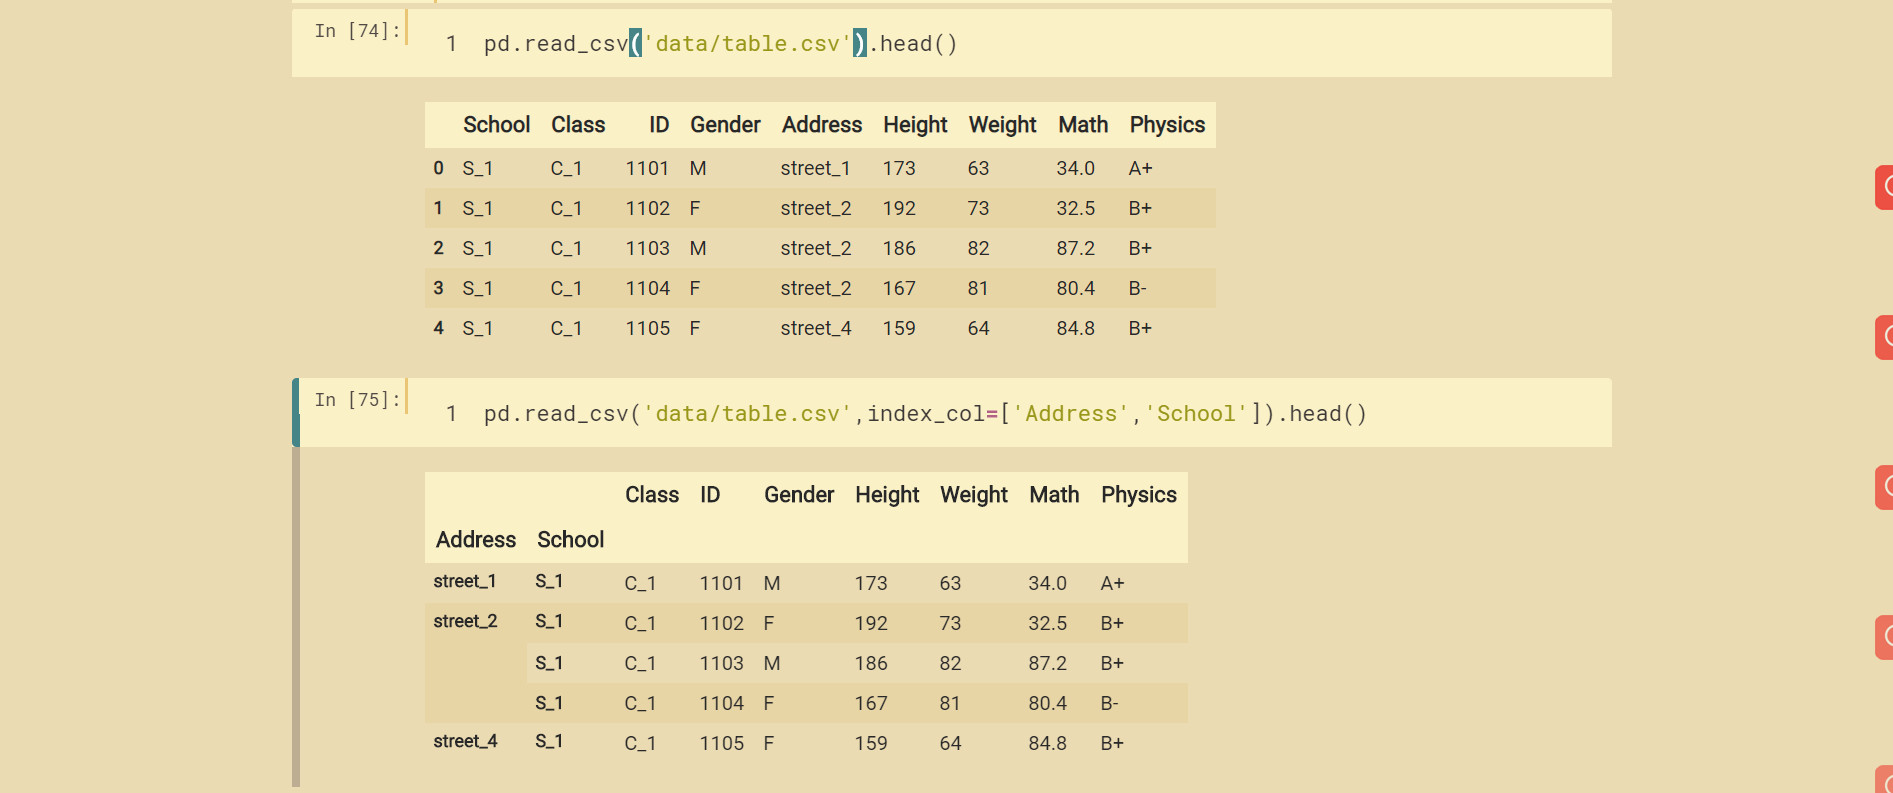The height and width of the screenshot is (793, 1893).
Task: Click street_4 in the first output table
Action: 816,328
